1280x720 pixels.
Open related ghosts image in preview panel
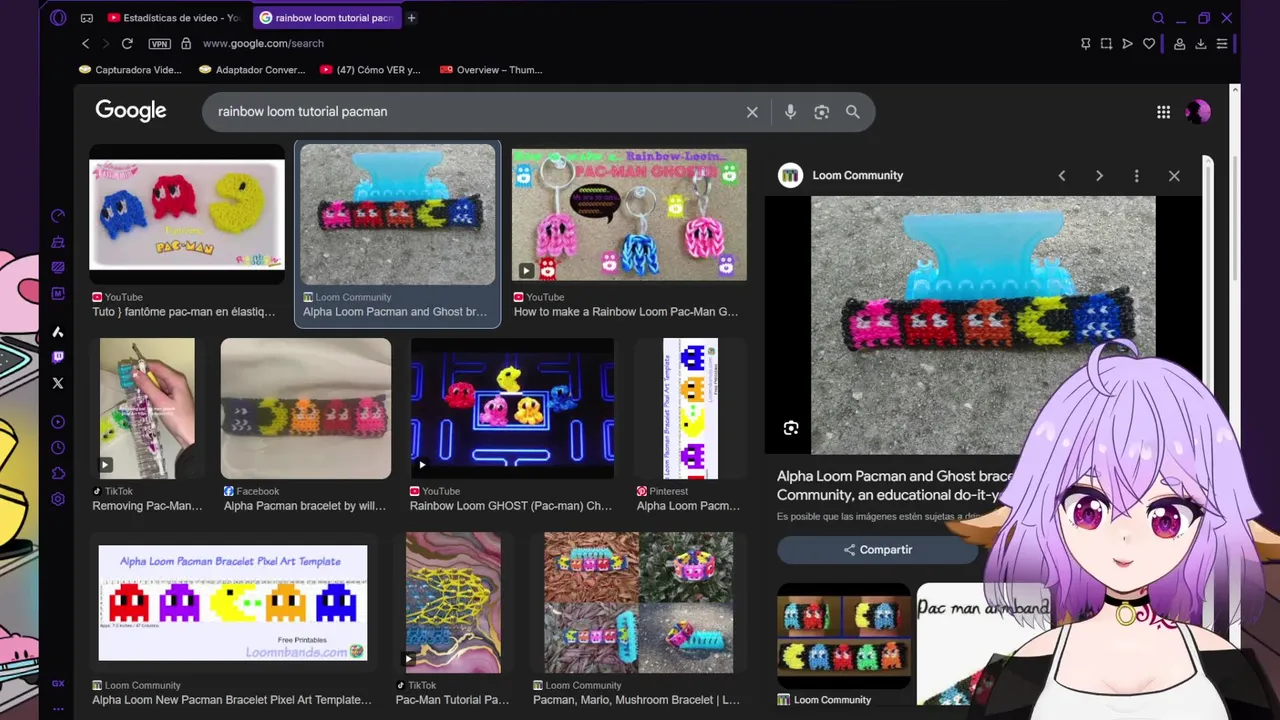(x=844, y=636)
